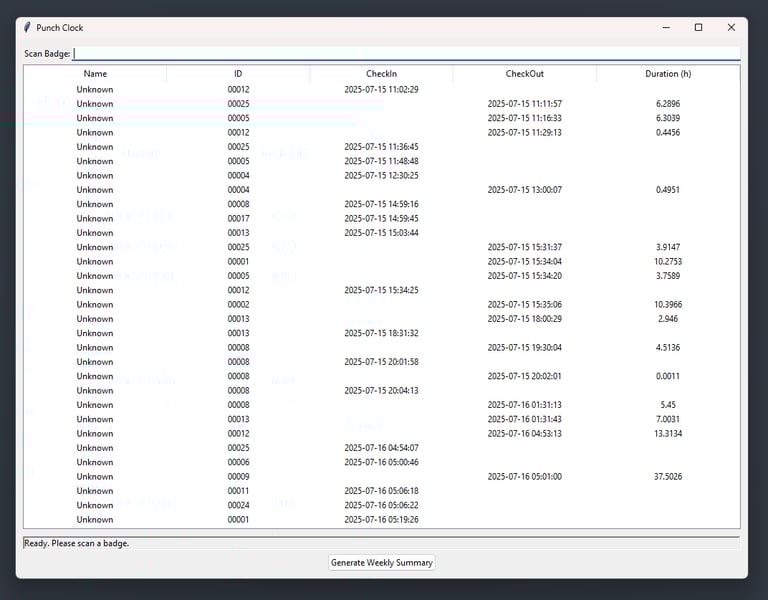Click the CheckOut column header
Image resolution: width=768 pixels, height=600 pixels.
coord(525,74)
